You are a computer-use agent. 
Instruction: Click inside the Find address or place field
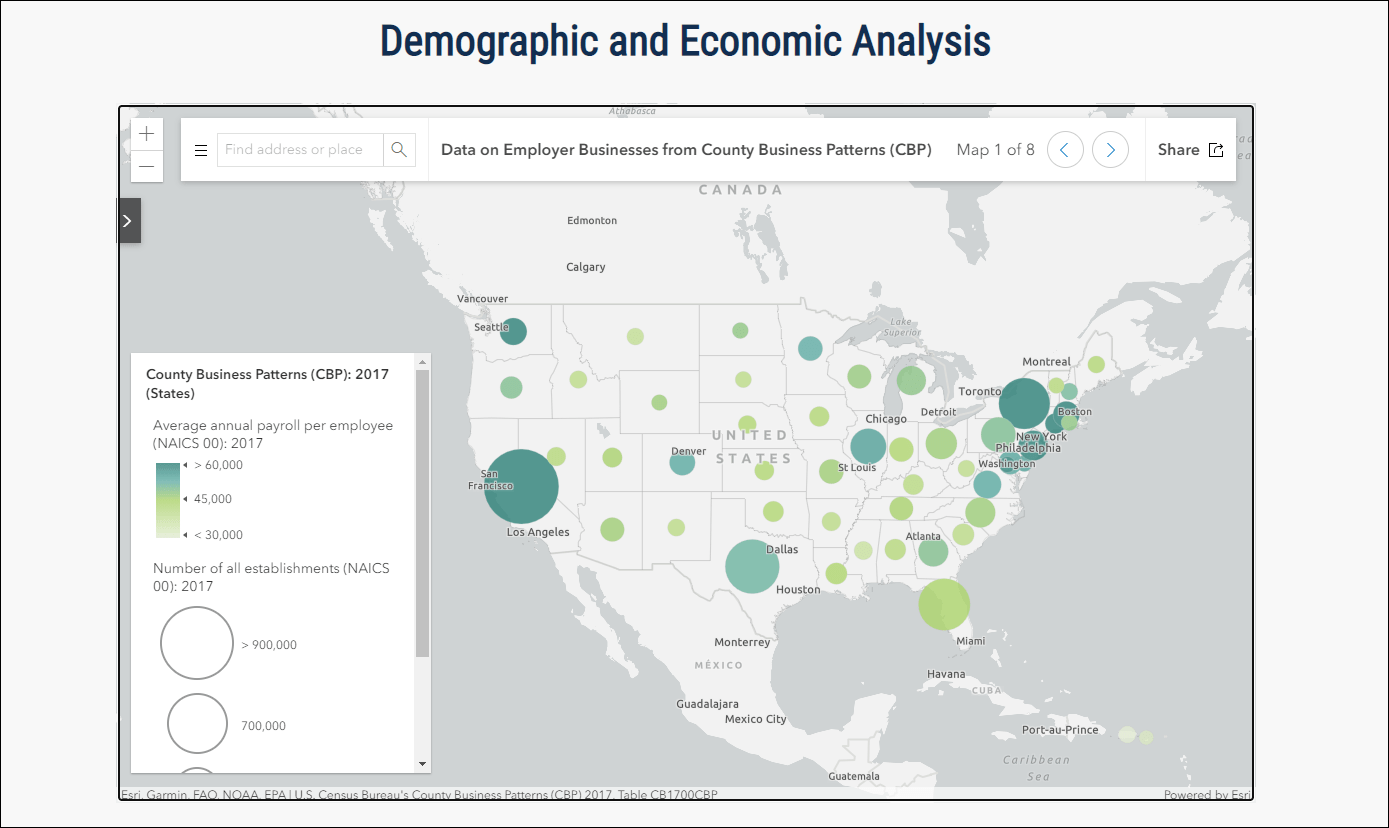[300, 149]
